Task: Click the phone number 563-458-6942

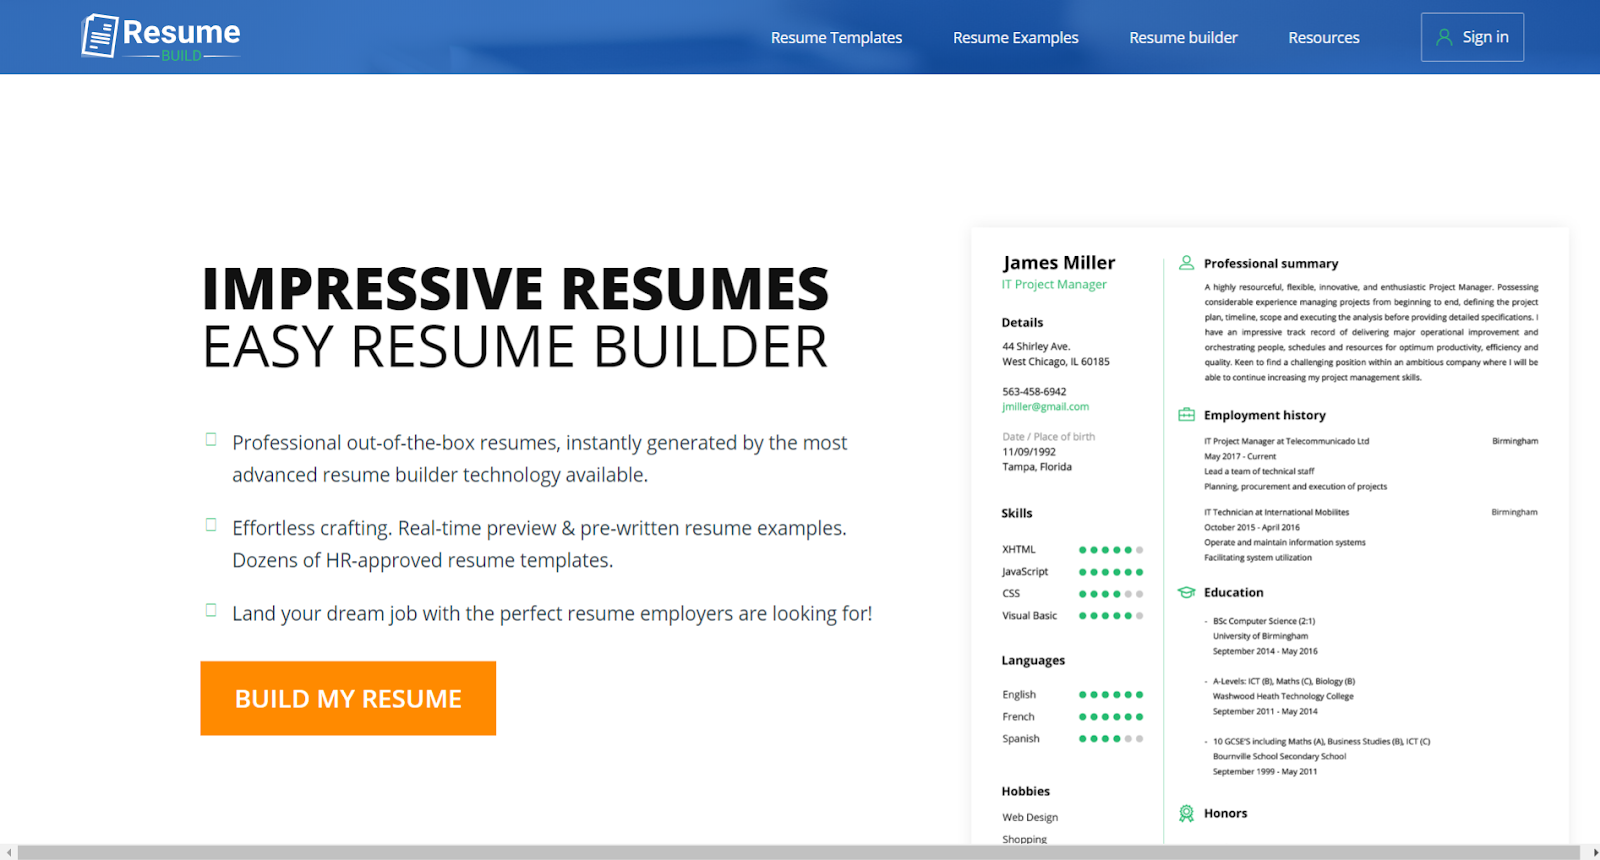Action: (1034, 392)
